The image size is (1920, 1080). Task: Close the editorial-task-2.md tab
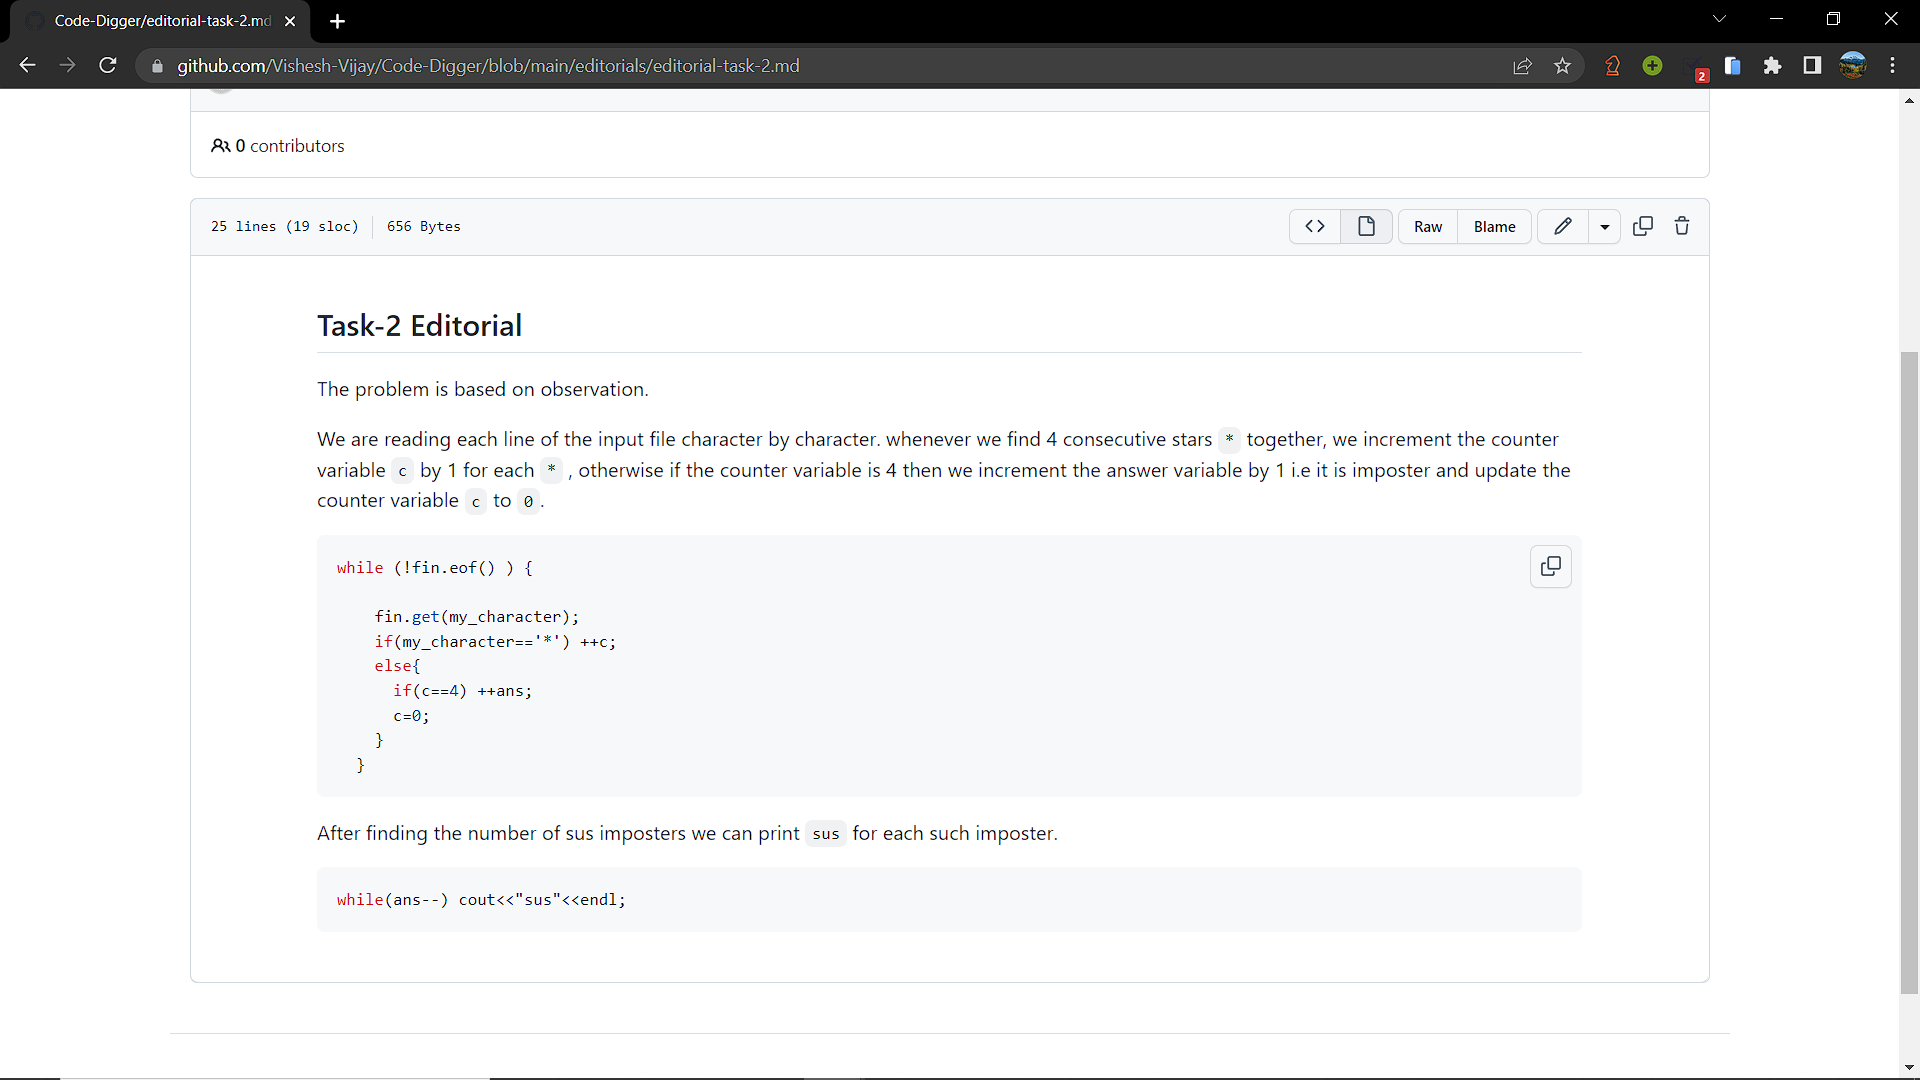point(290,21)
